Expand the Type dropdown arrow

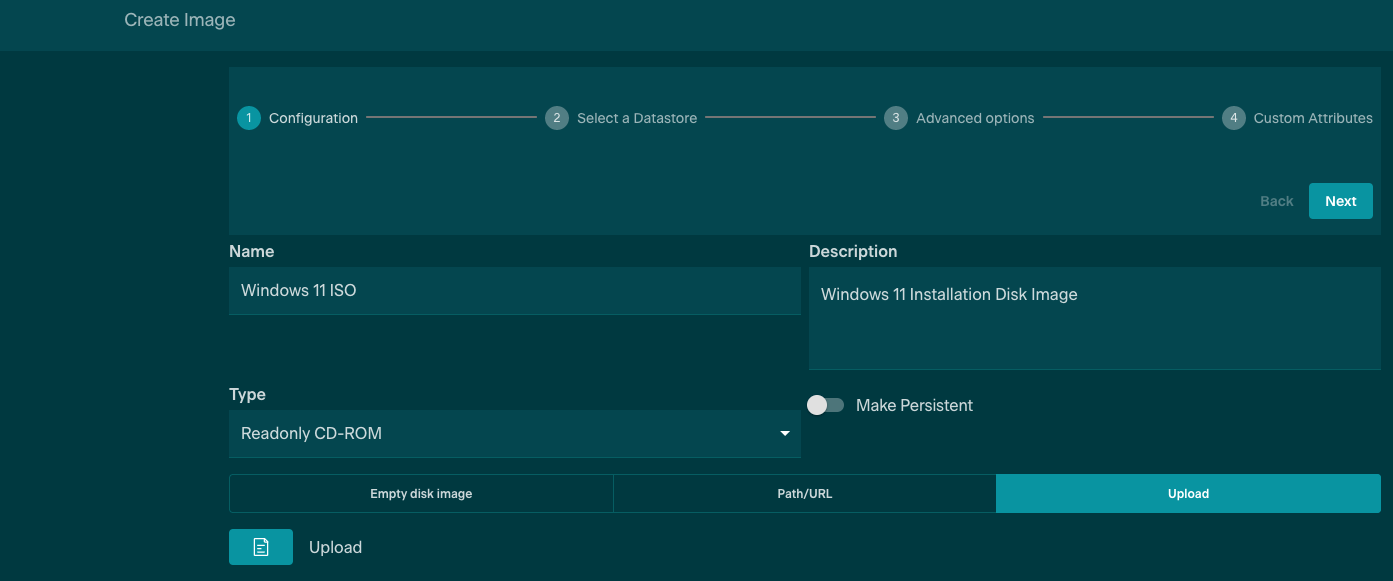coord(784,434)
